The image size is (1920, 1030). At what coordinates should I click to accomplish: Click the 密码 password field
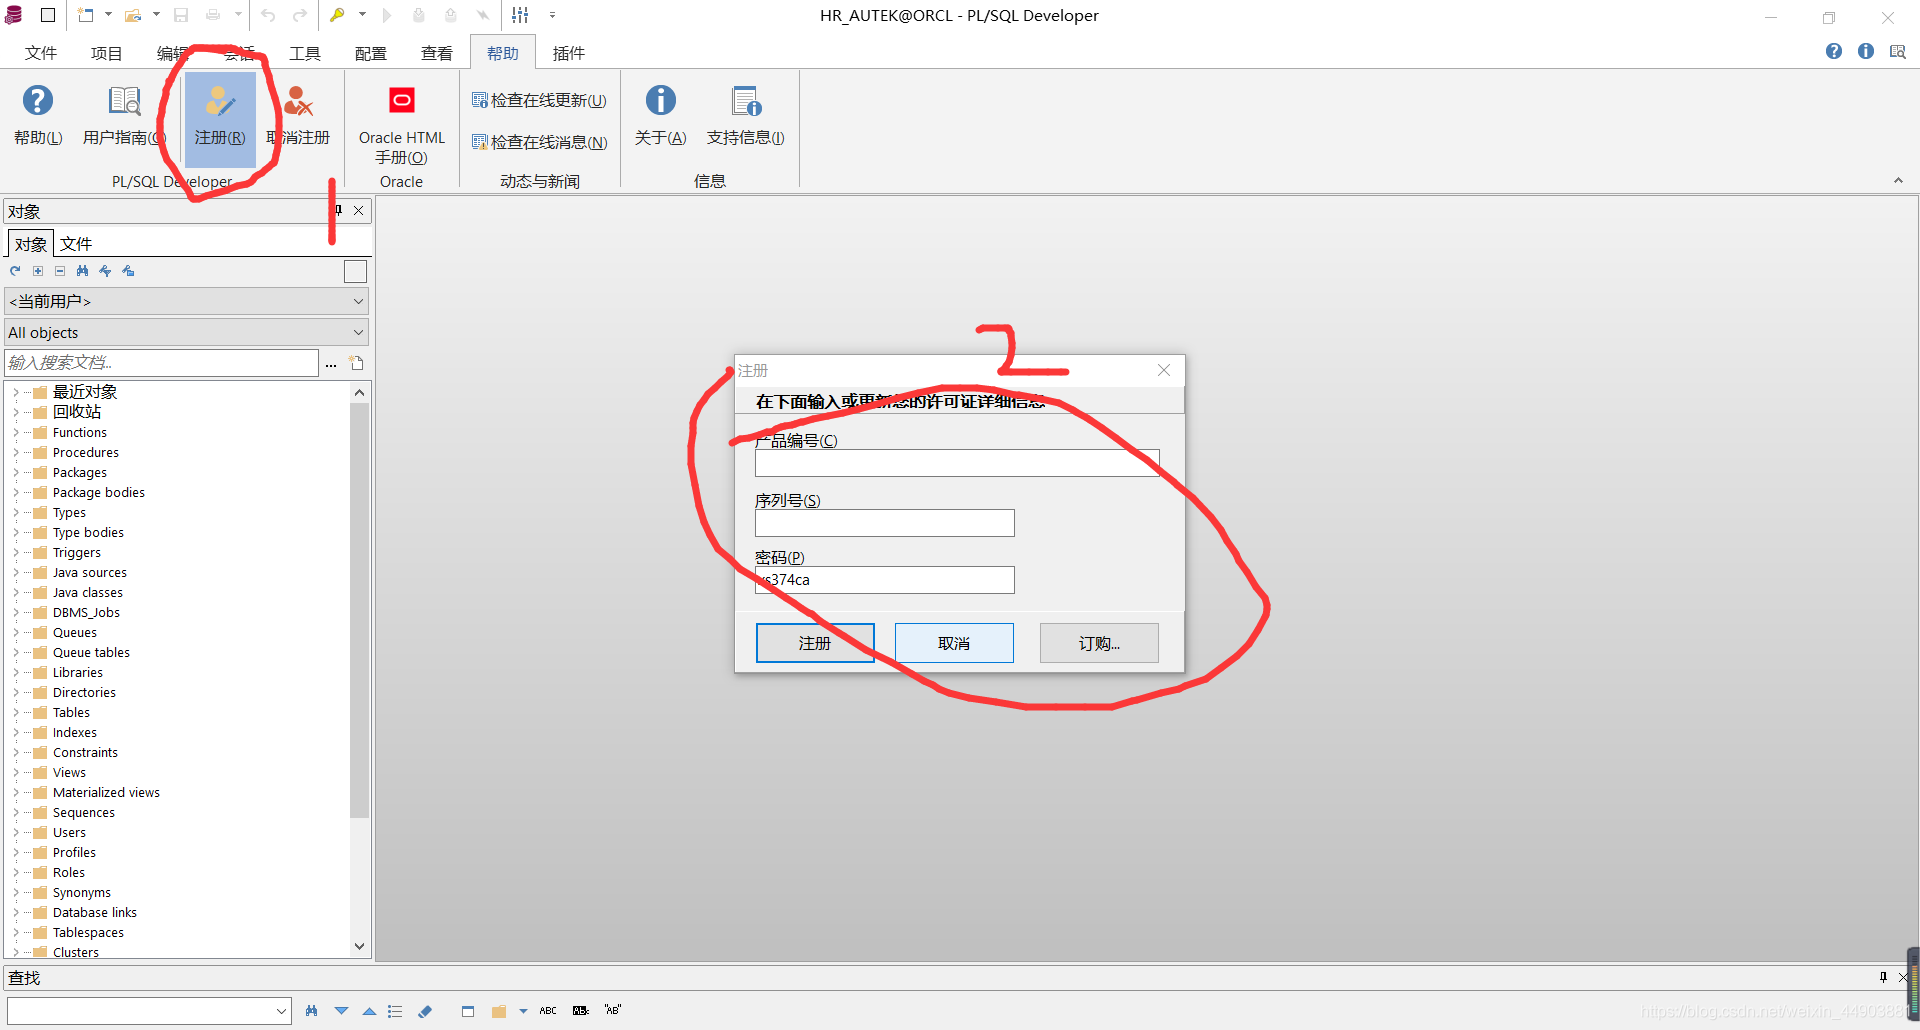pos(885,580)
